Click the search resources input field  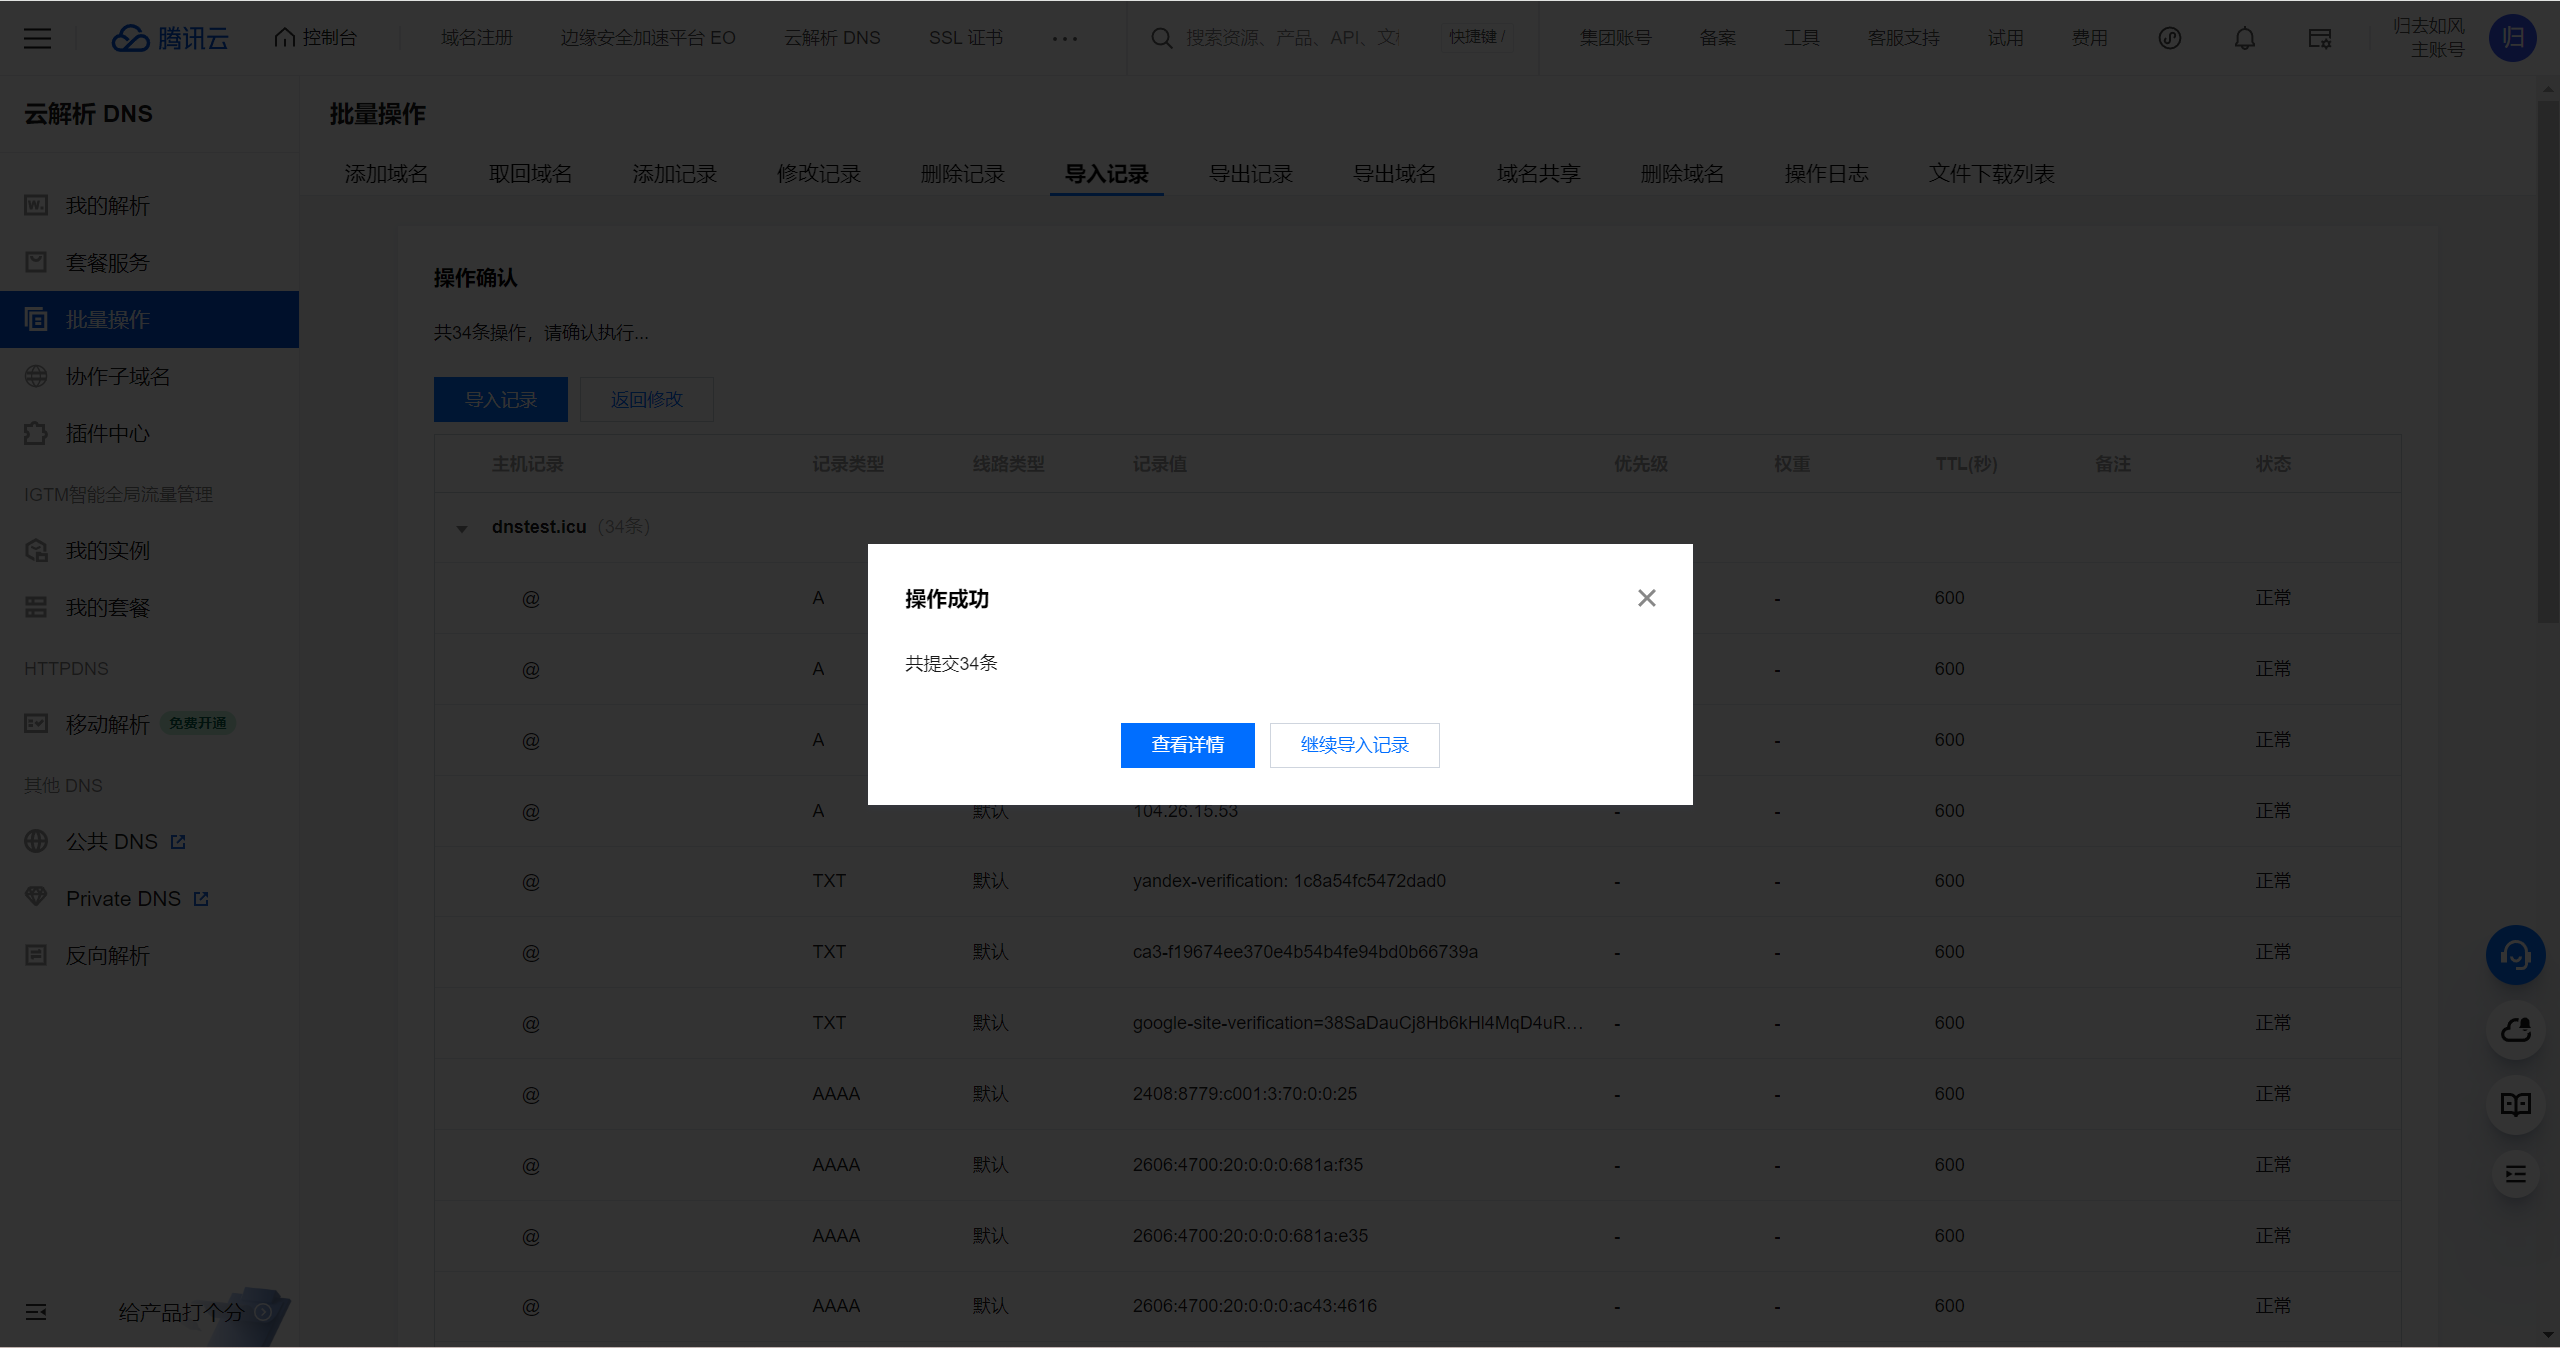[1292, 38]
